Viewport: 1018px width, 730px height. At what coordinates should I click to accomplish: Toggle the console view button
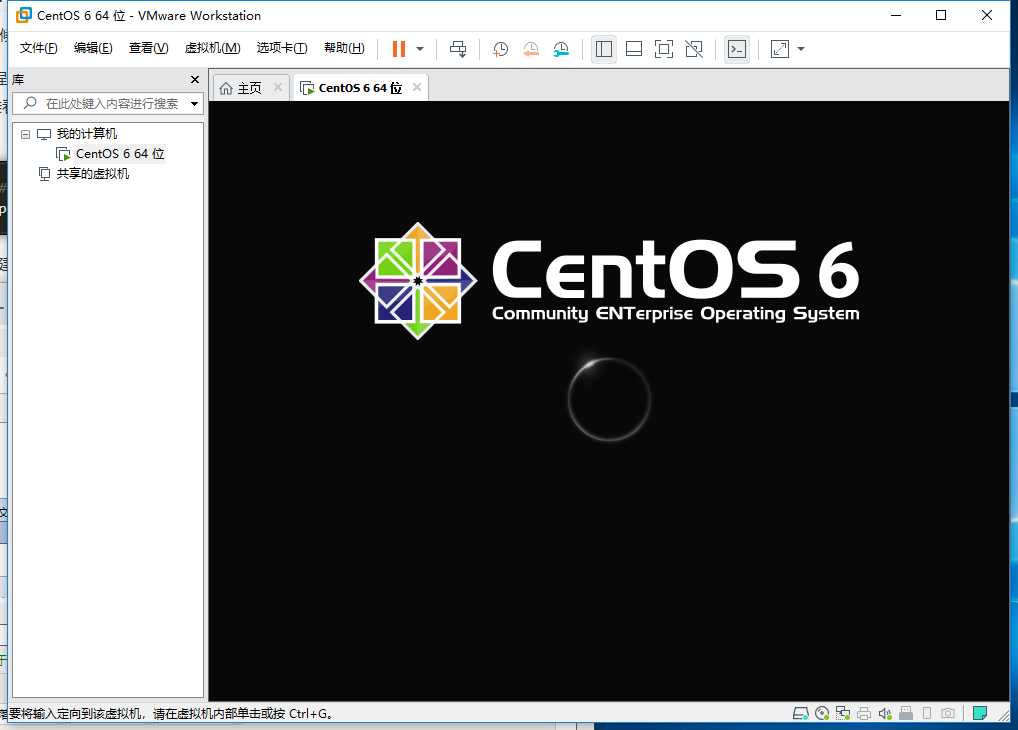pos(737,49)
